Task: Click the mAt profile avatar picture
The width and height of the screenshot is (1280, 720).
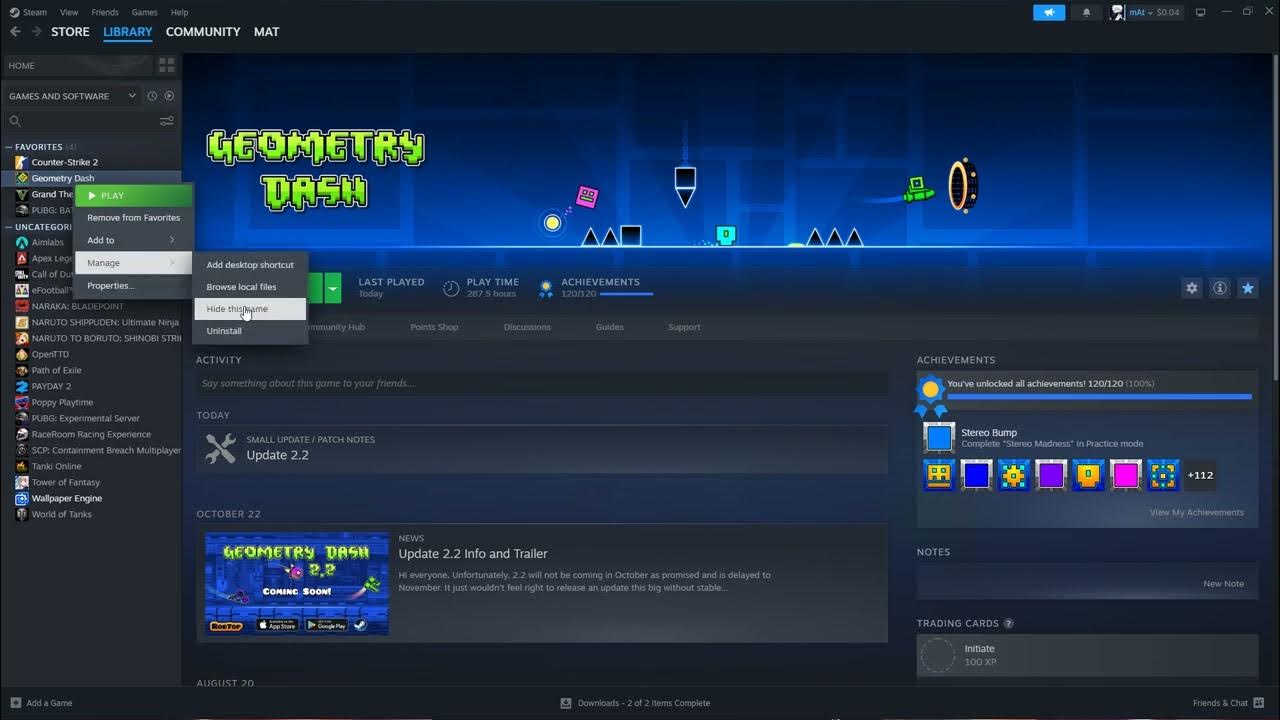Action: click(x=1117, y=12)
